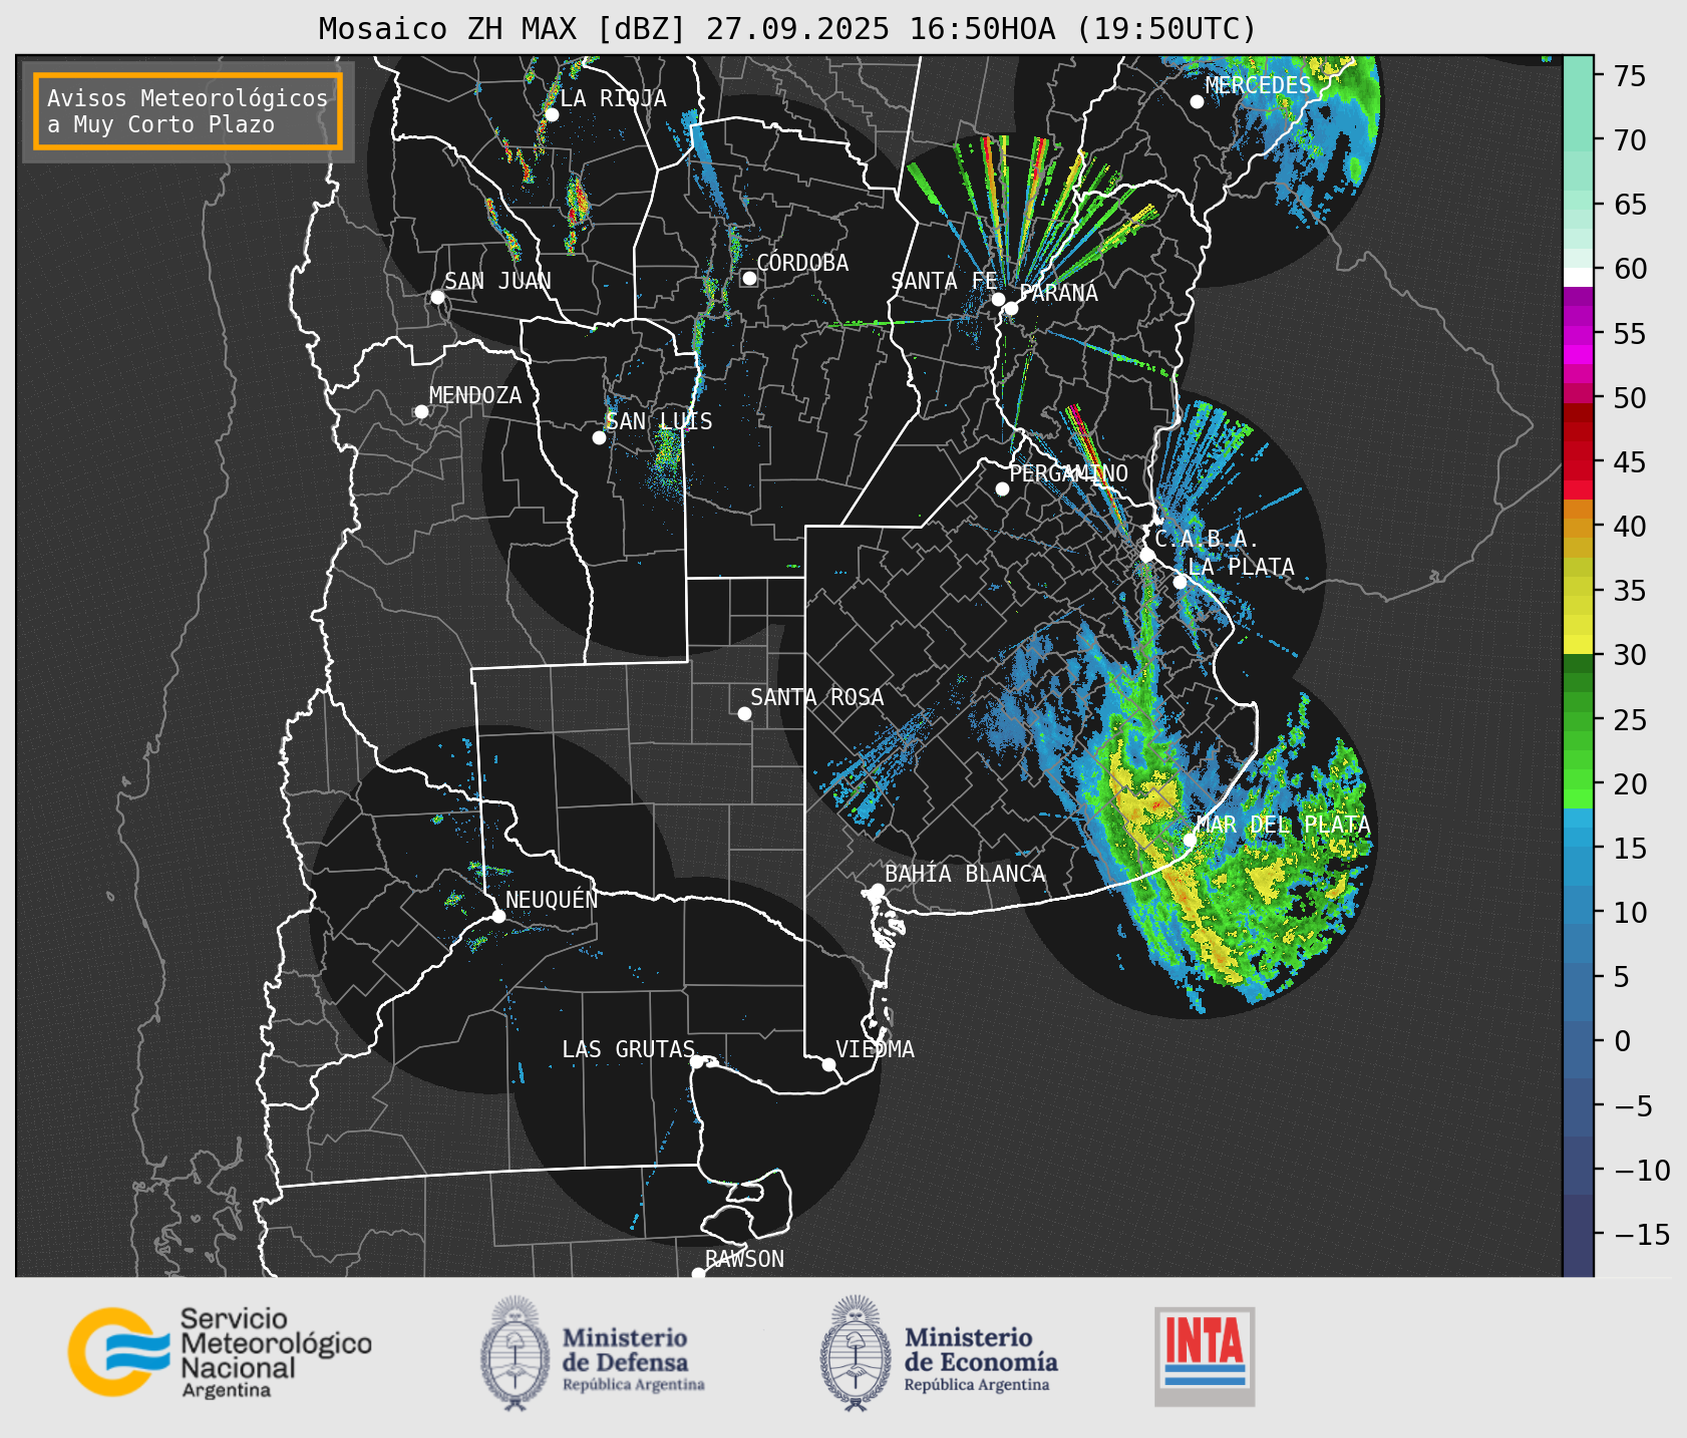Click the BAHÍA BLANCA city marker dot
The height and width of the screenshot is (1438, 1687).
pyautogui.click(x=877, y=890)
